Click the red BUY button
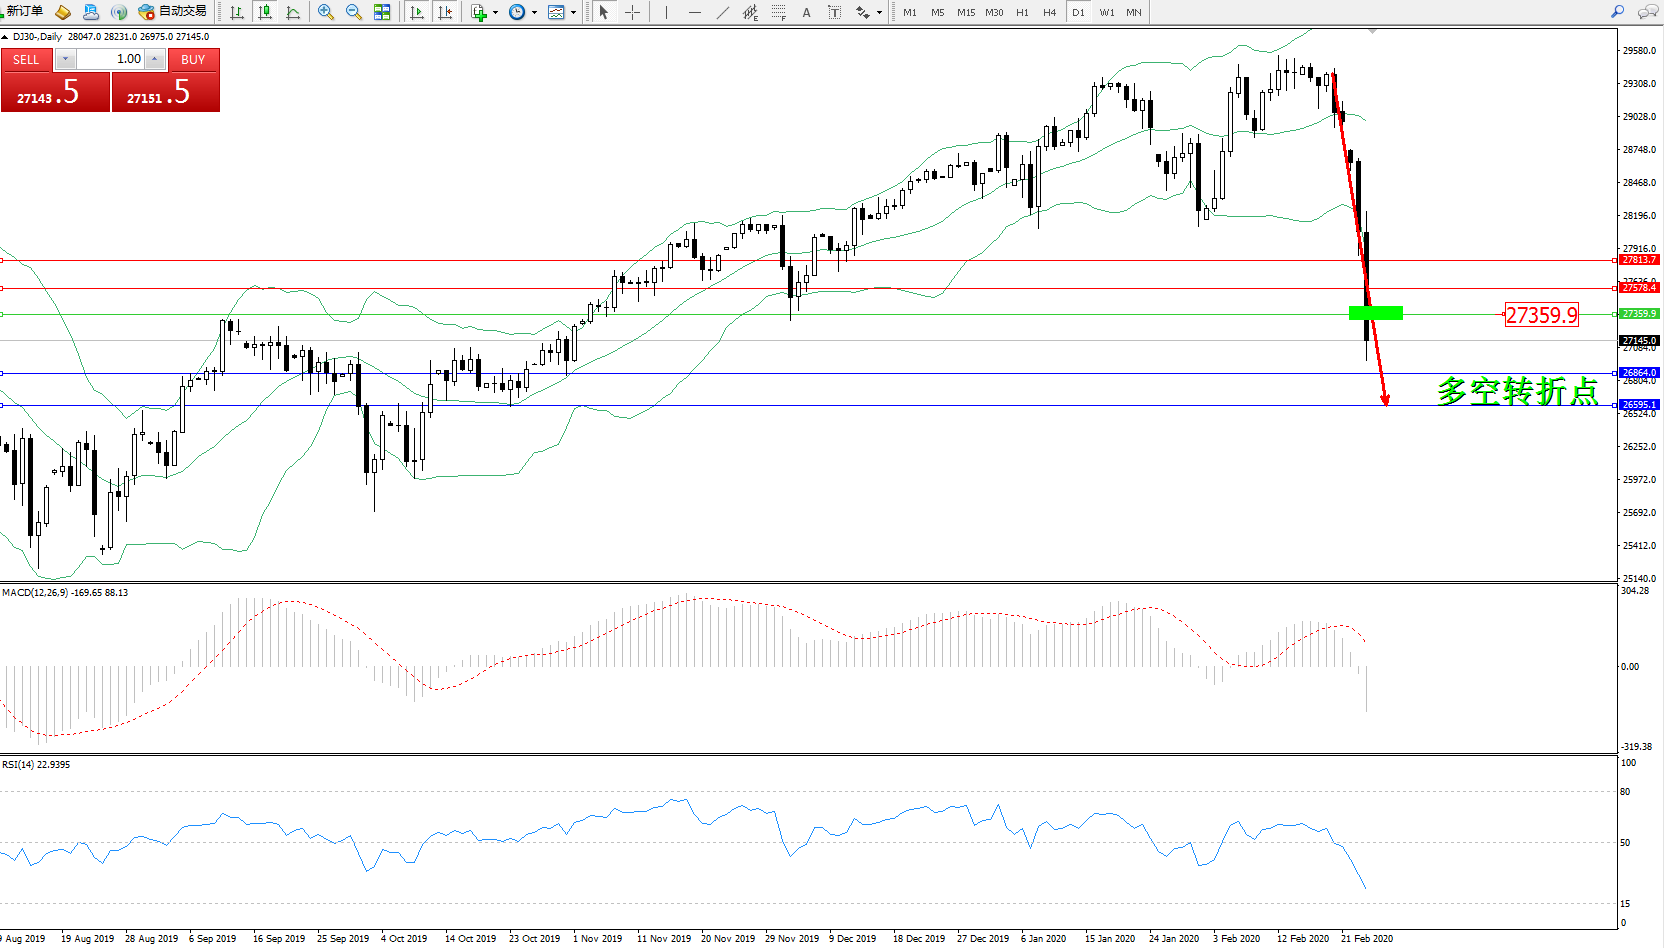The image size is (1664, 948). click(x=193, y=60)
